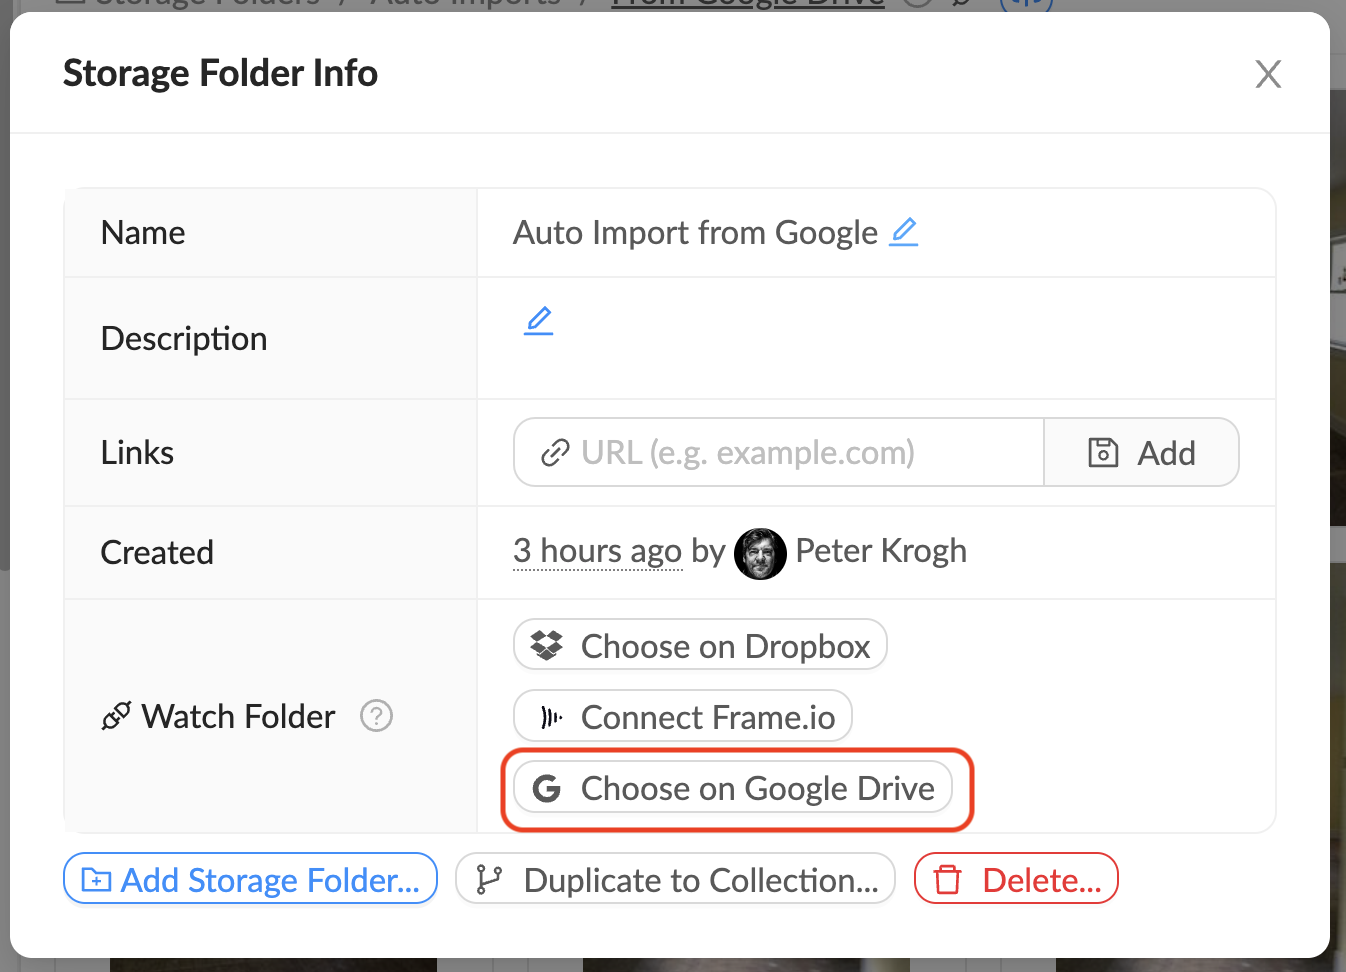Connect Frame.io as watch folder

click(x=683, y=717)
